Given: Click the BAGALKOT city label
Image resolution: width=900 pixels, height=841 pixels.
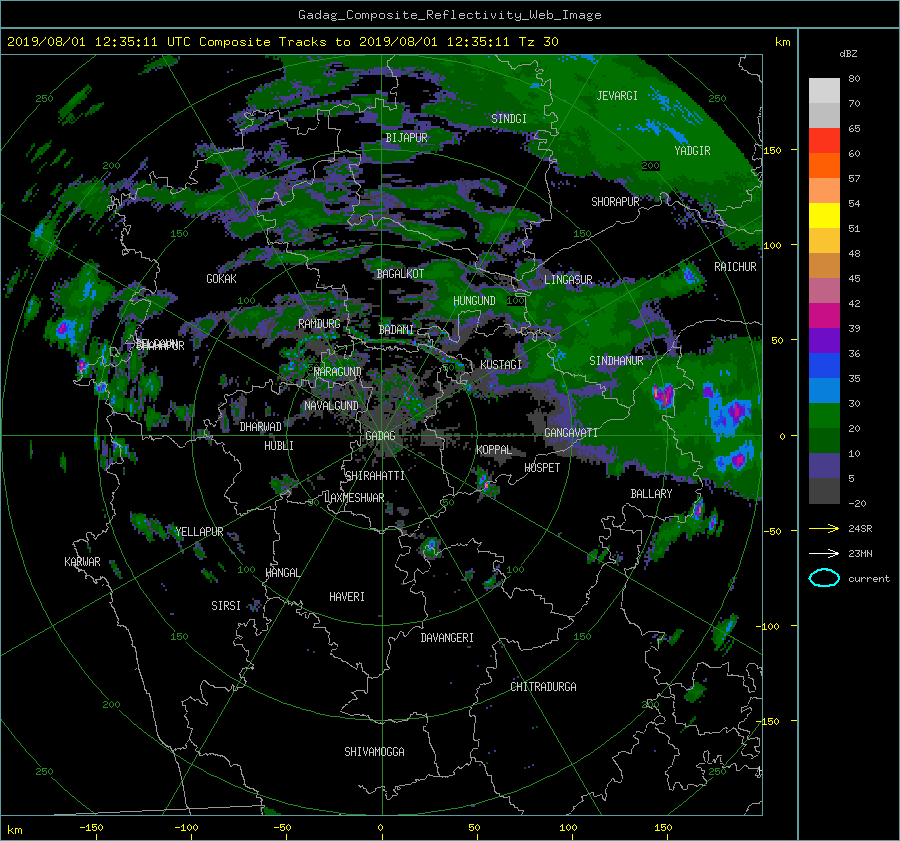Looking at the screenshot, I should pyautogui.click(x=400, y=274).
